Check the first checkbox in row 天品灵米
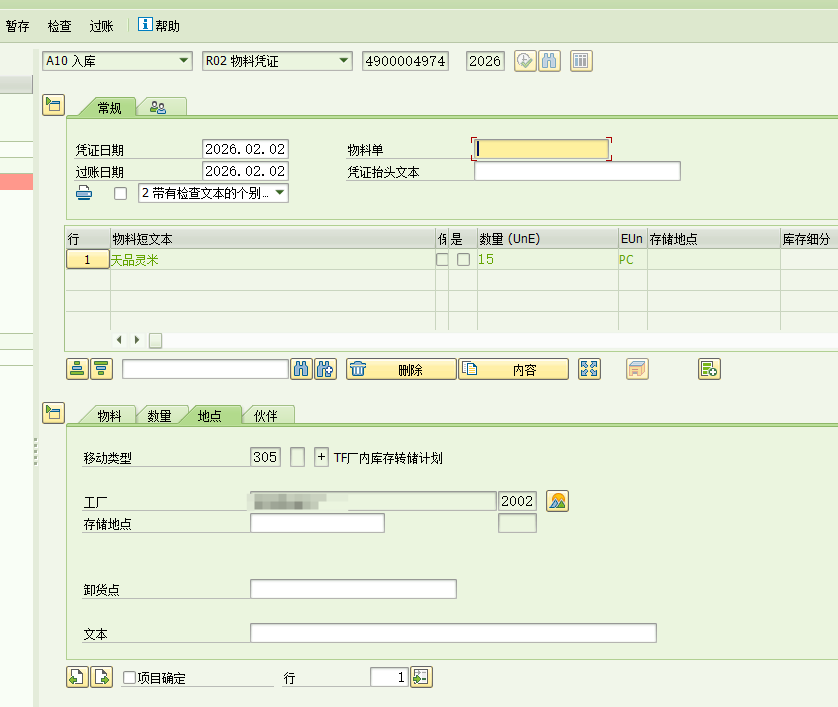This screenshot has width=838, height=707. 442,260
